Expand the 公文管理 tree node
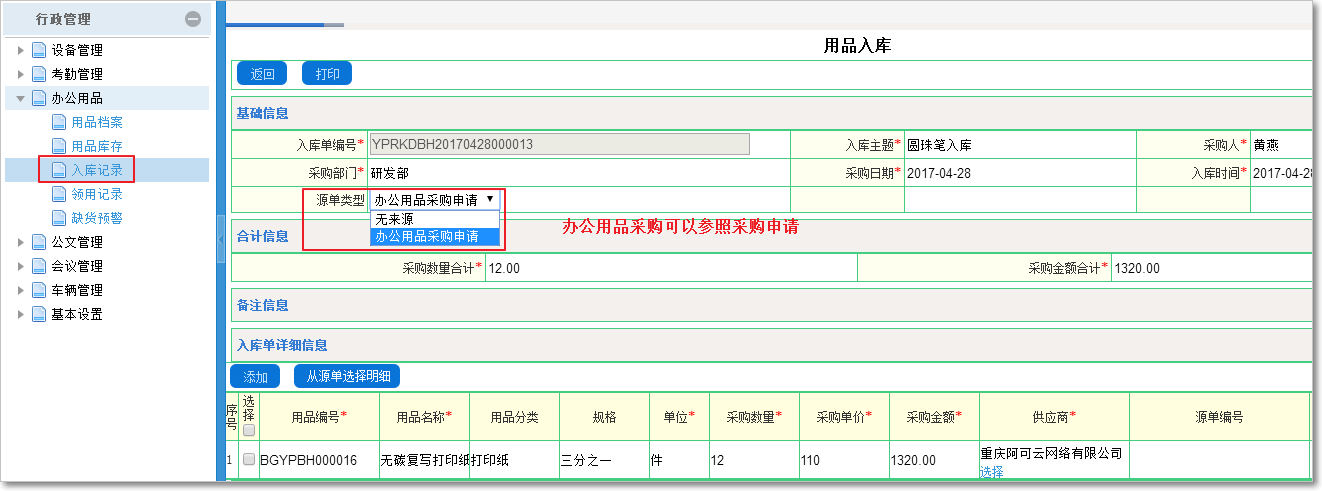Image resolution: width=1322 pixels, height=491 pixels. [x=21, y=242]
